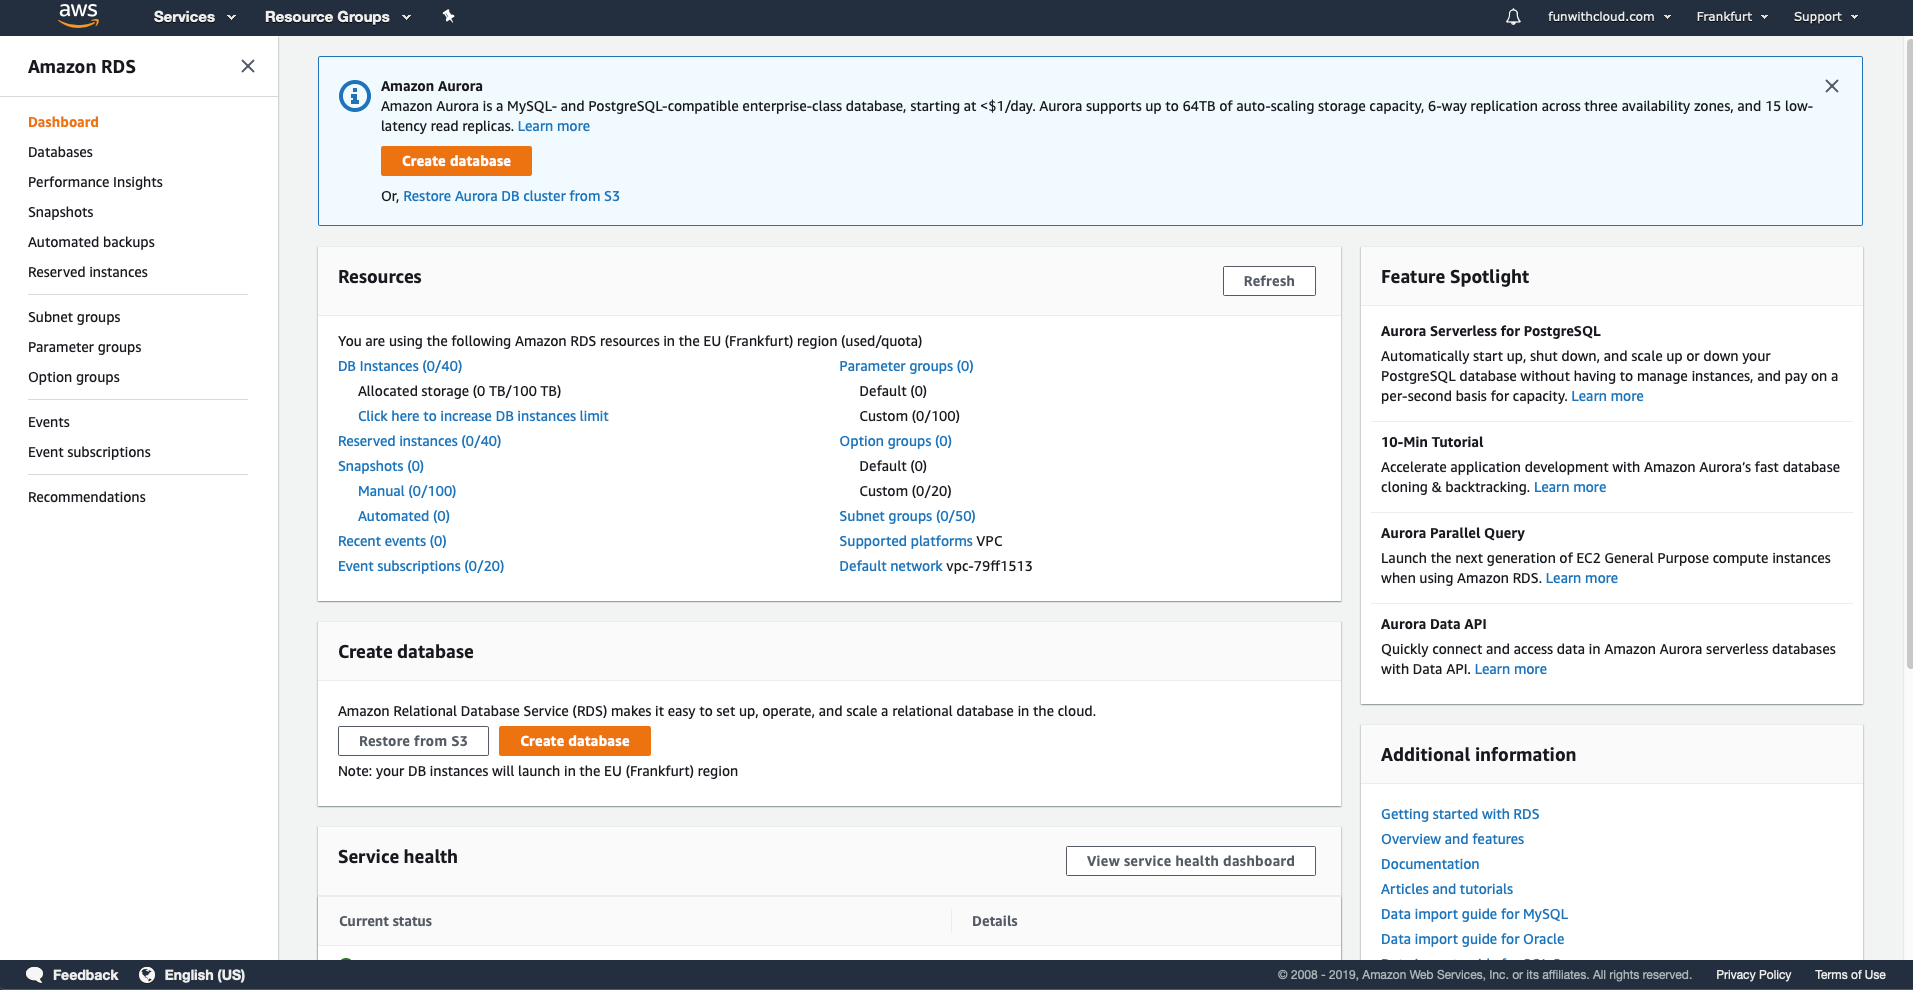Viewport: 1913px width, 990px height.
Task: Click the Restore from S3 button
Action: 413,741
